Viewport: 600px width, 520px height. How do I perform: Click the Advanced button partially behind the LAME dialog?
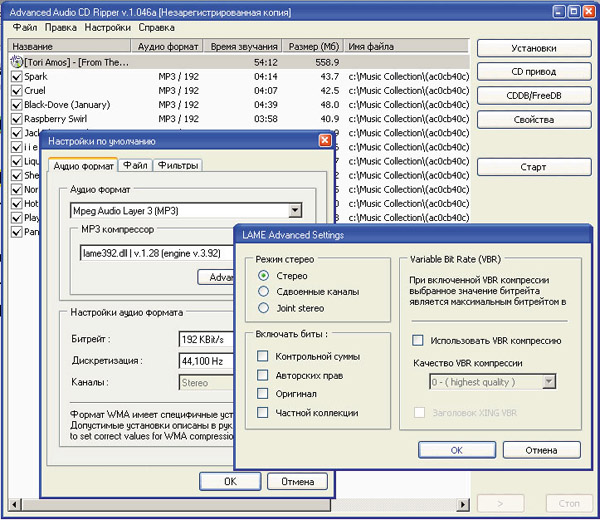tap(216, 277)
